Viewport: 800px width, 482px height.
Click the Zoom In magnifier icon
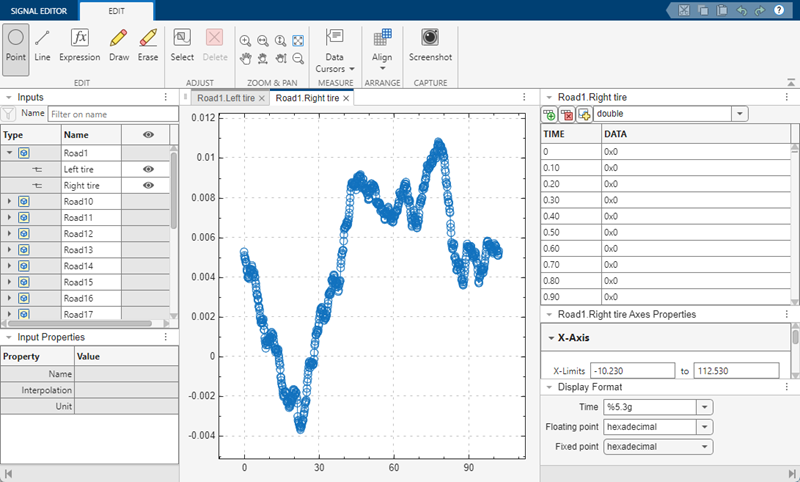coord(245,41)
